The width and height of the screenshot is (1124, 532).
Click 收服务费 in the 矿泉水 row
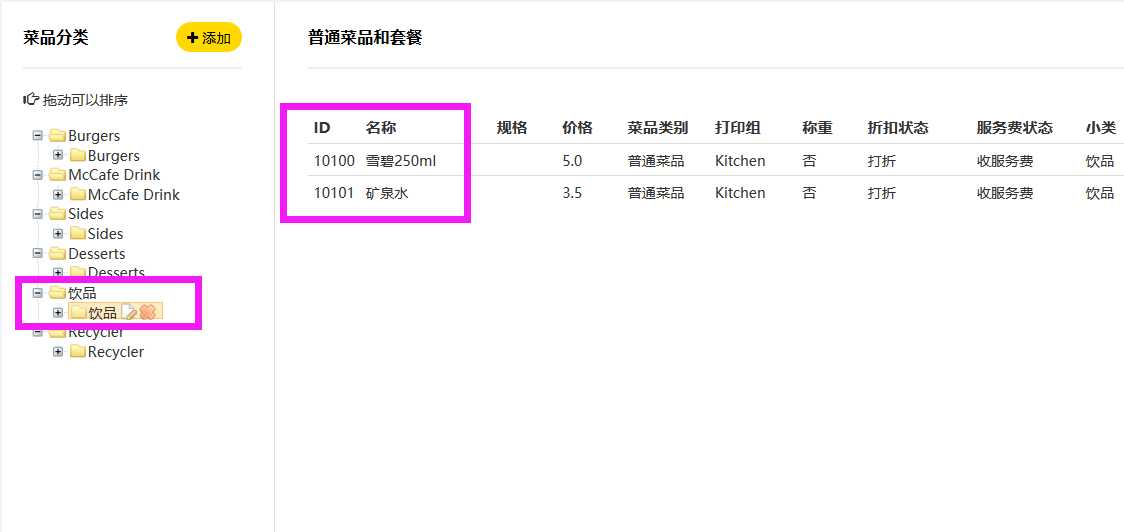pyautogui.click(x=1005, y=193)
